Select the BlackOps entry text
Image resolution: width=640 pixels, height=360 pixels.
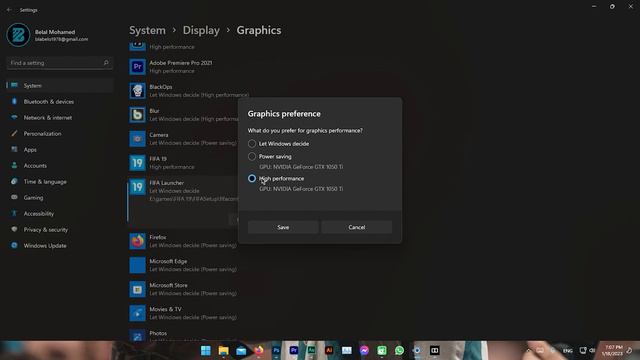click(x=161, y=87)
